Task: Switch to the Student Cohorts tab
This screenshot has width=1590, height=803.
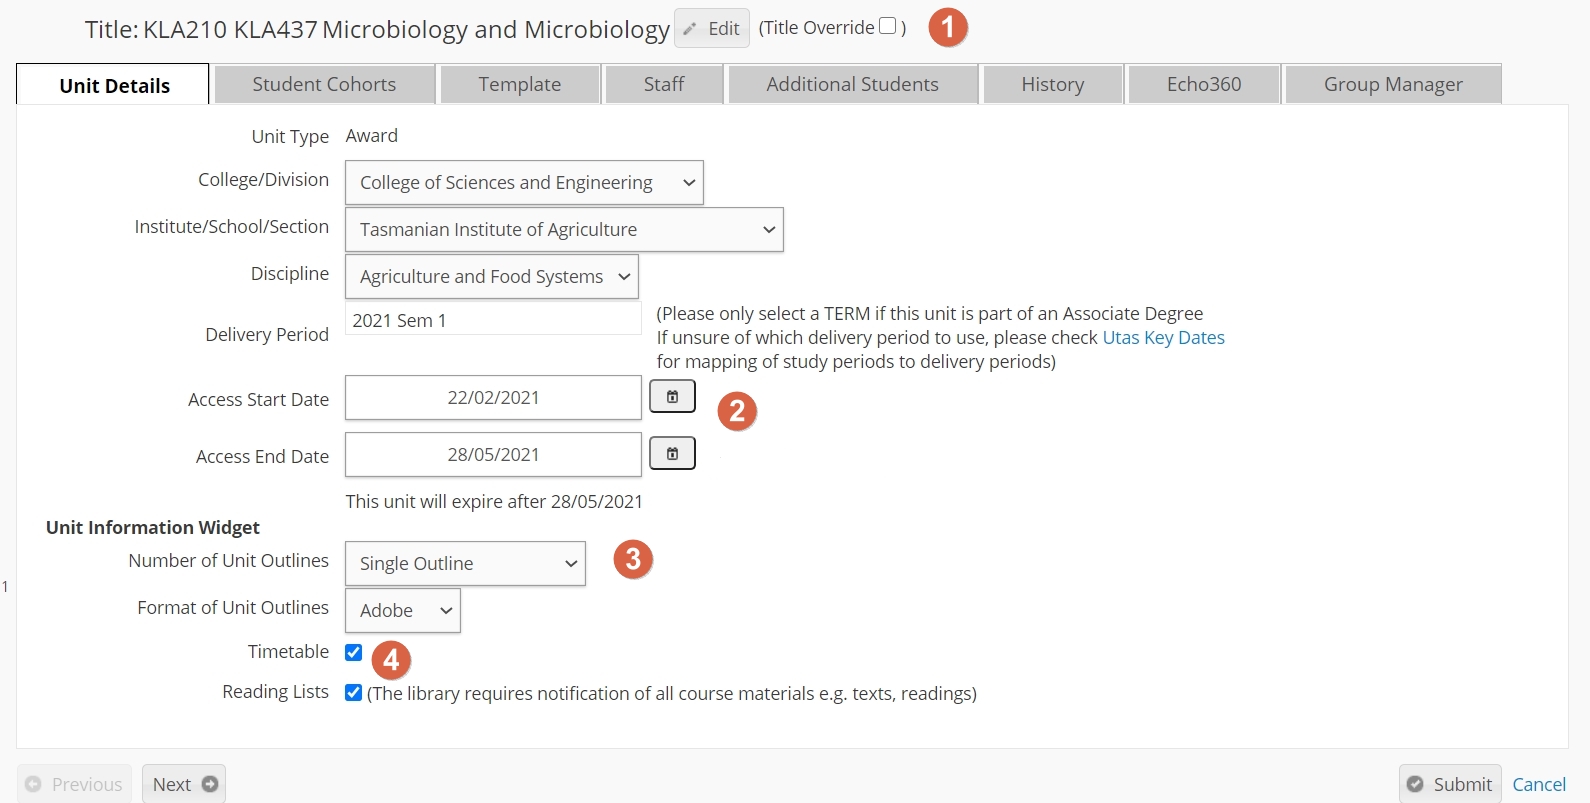Action: [324, 84]
